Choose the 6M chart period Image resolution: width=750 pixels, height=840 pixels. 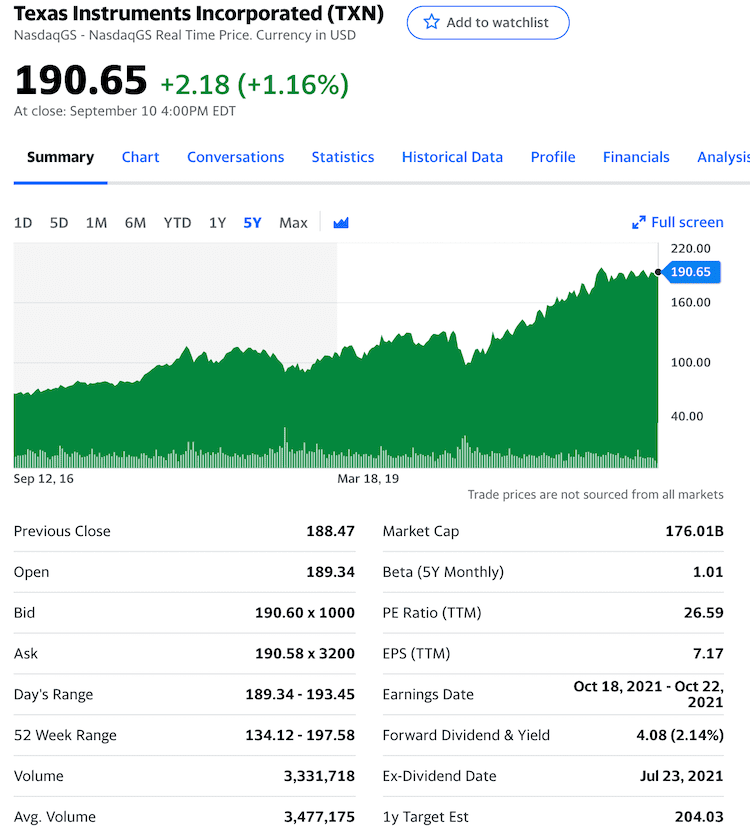pyautogui.click(x=135, y=223)
